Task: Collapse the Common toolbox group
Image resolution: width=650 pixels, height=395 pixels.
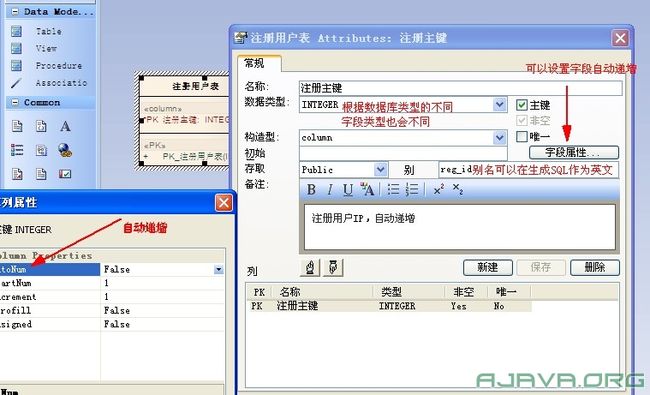Action: [15, 102]
